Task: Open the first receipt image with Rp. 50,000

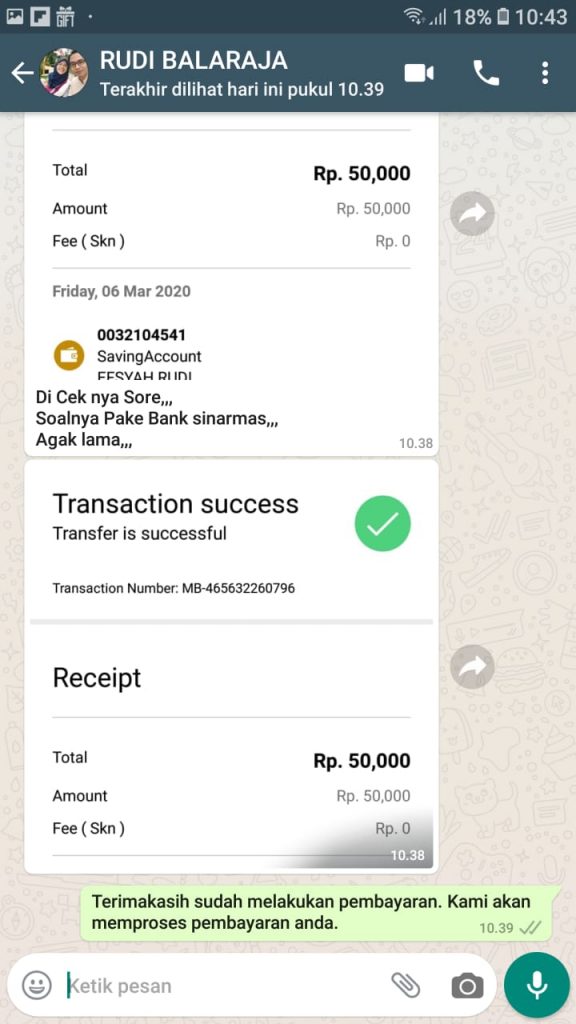Action: tap(231, 248)
